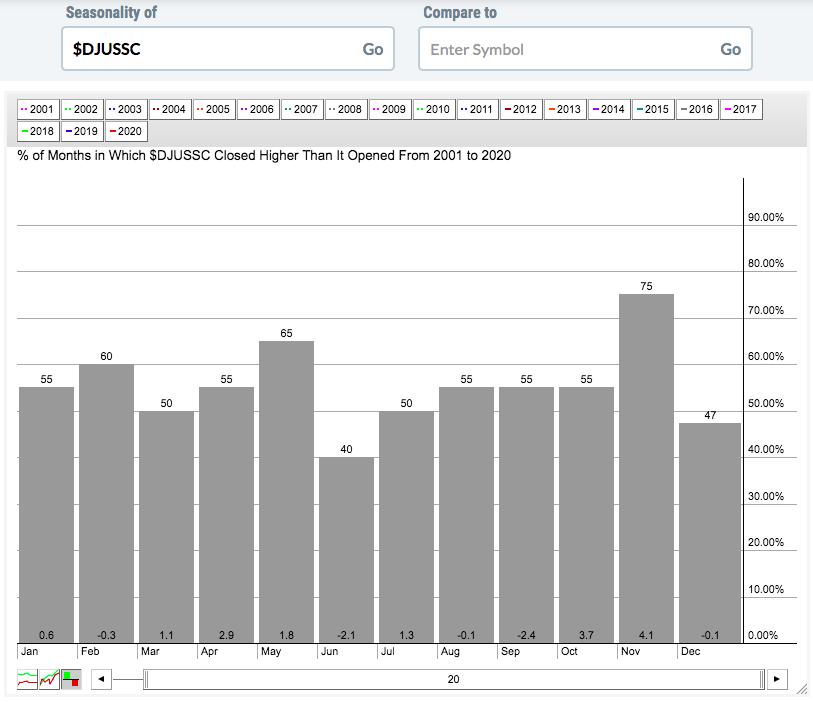Toggle the 2008 year series
Screen dimensions: 813x702
coord(346,109)
